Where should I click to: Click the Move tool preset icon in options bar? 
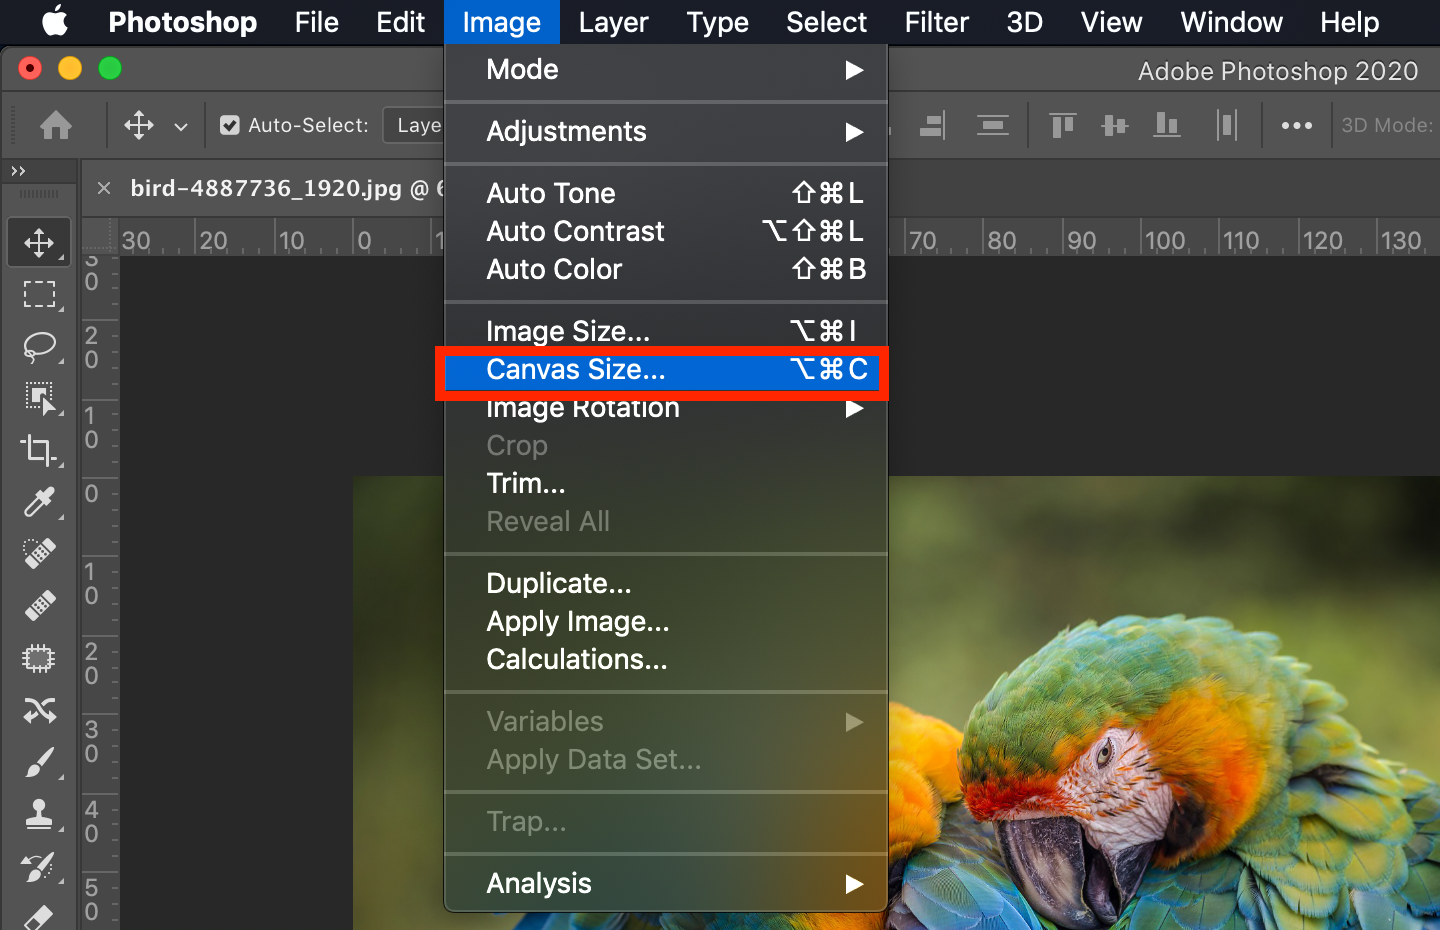[x=139, y=125]
